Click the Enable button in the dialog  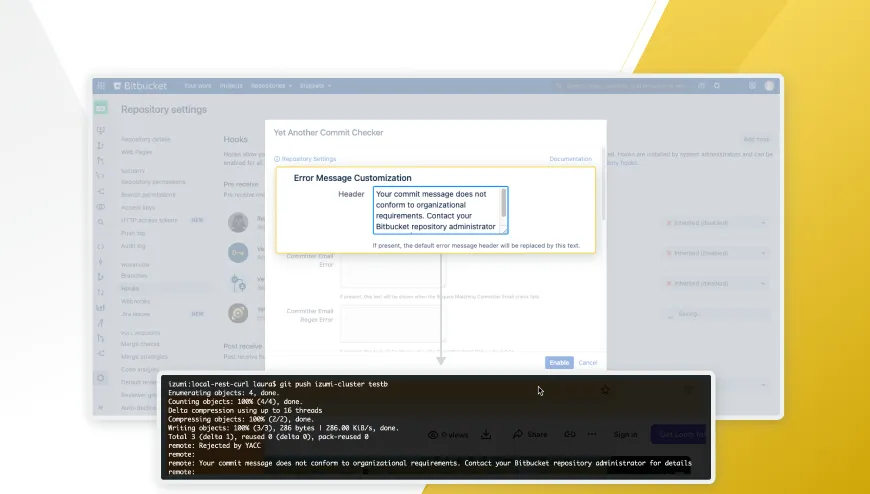(x=559, y=362)
